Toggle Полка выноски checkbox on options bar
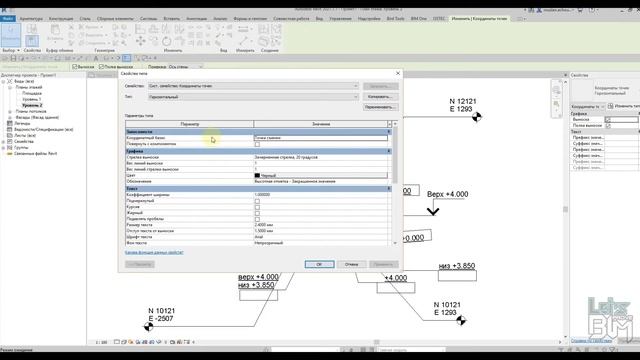The height and width of the screenshot is (360, 640). [102, 67]
